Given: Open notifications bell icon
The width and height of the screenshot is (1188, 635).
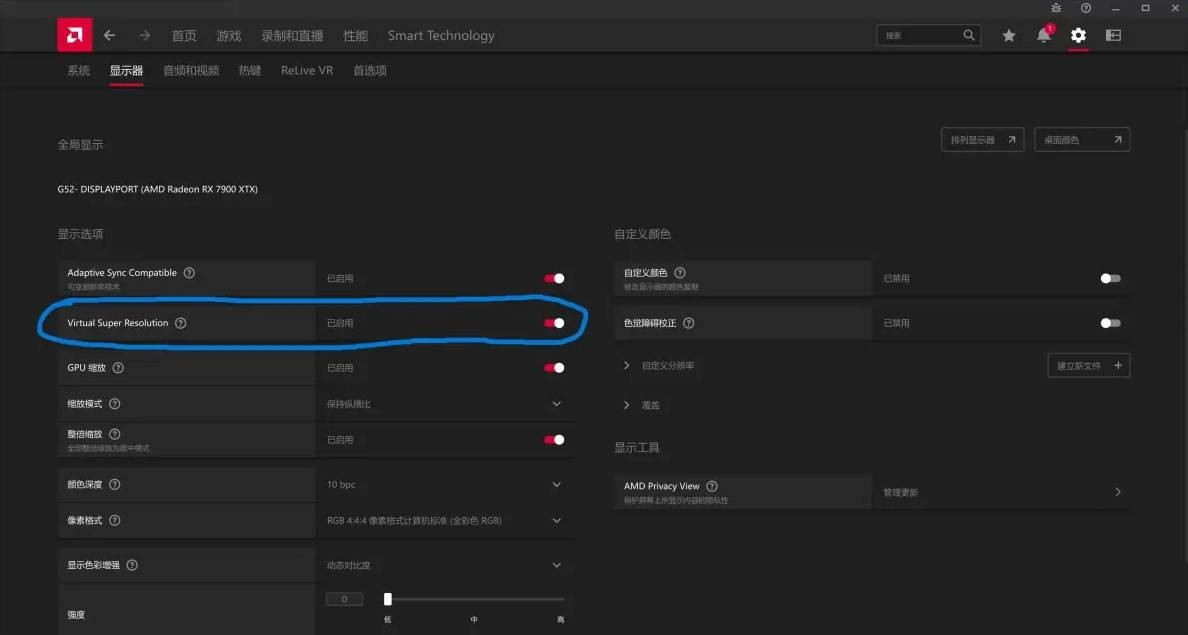Looking at the screenshot, I should point(1043,35).
